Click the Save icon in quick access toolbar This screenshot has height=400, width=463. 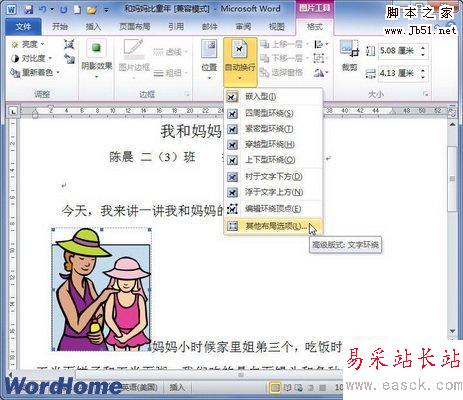pos(28,9)
